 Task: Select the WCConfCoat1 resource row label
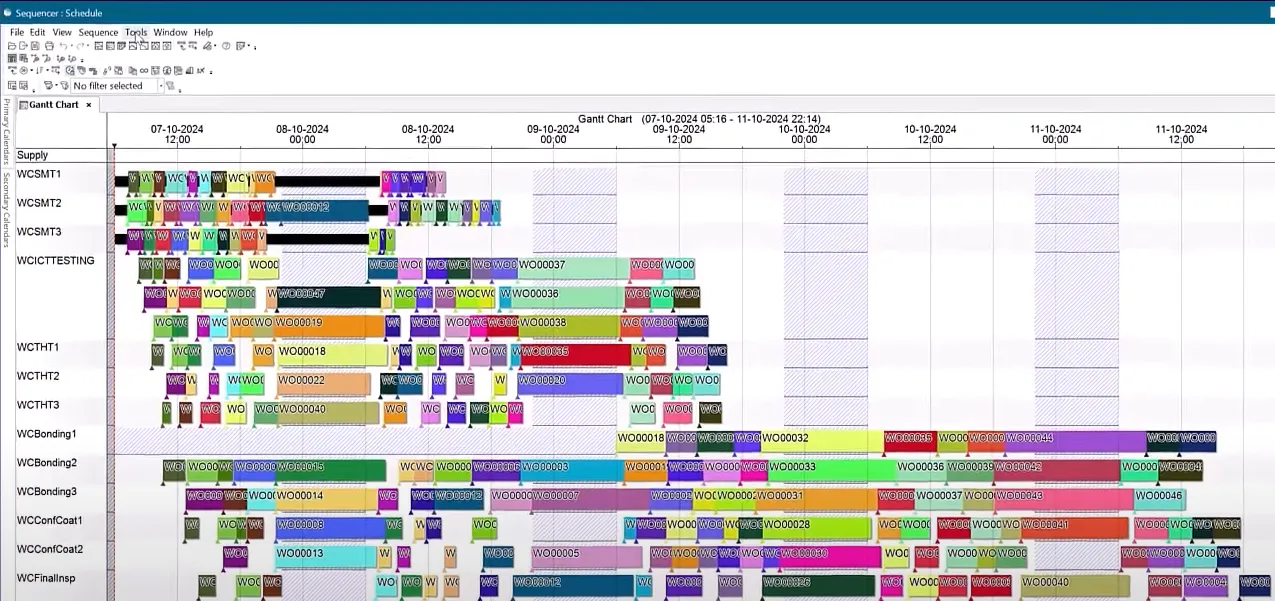pyautogui.click(x=50, y=521)
